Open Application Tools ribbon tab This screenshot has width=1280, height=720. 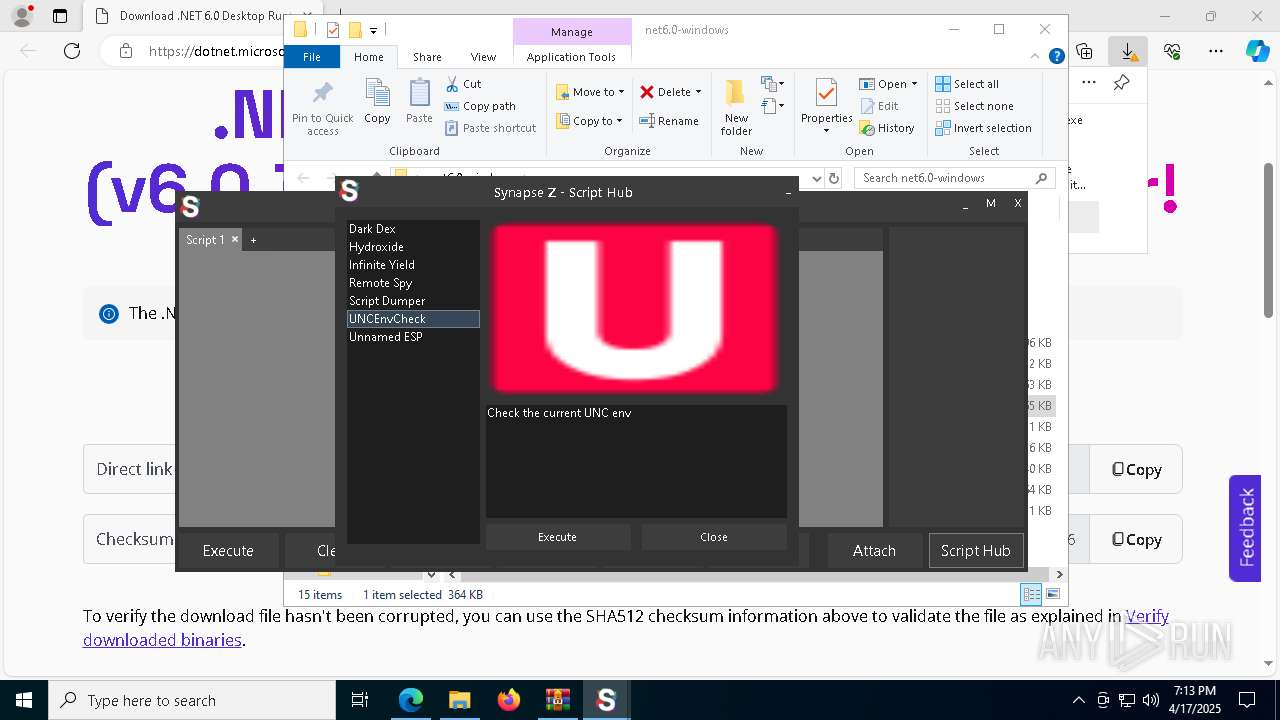571,57
